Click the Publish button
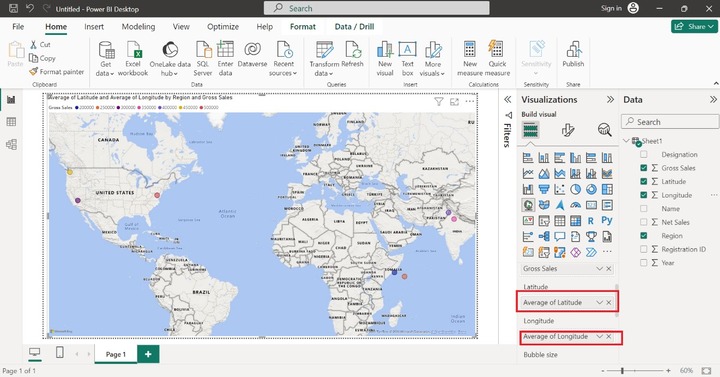The image size is (720, 377). pyautogui.click(x=573, y=55)
